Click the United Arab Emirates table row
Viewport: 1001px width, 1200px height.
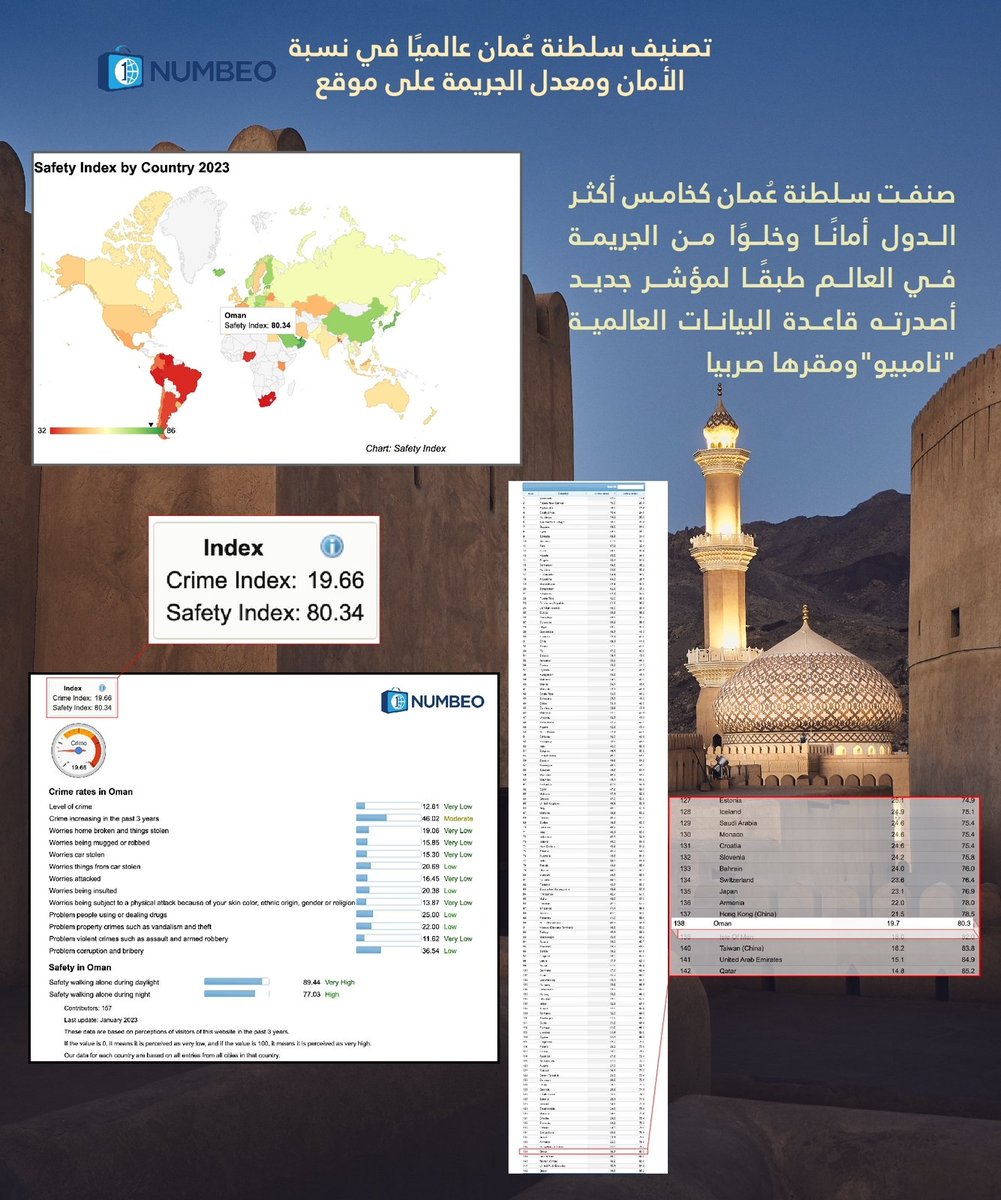(826, 959)
